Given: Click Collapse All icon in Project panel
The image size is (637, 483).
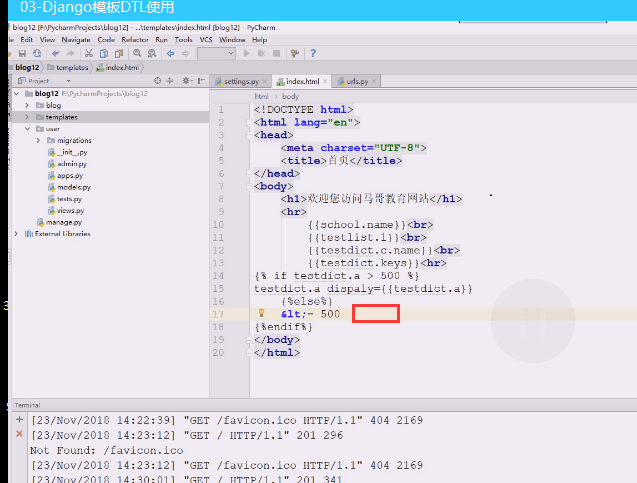Looking at the screenshot, I should 170,81.
